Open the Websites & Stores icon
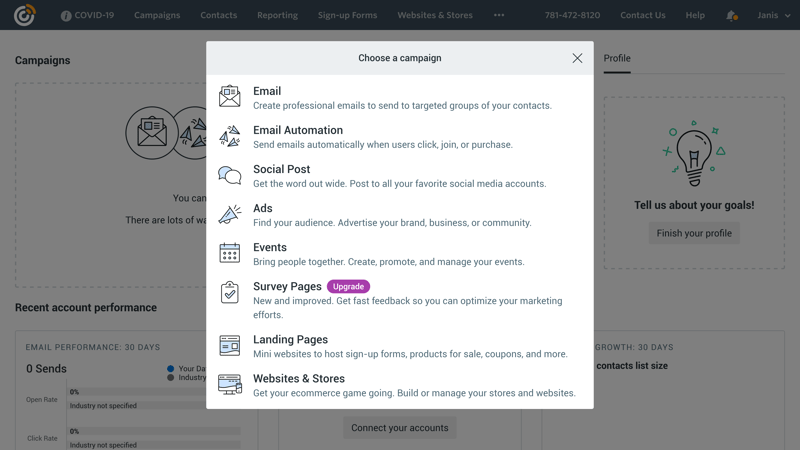 (x=230, y=385)
